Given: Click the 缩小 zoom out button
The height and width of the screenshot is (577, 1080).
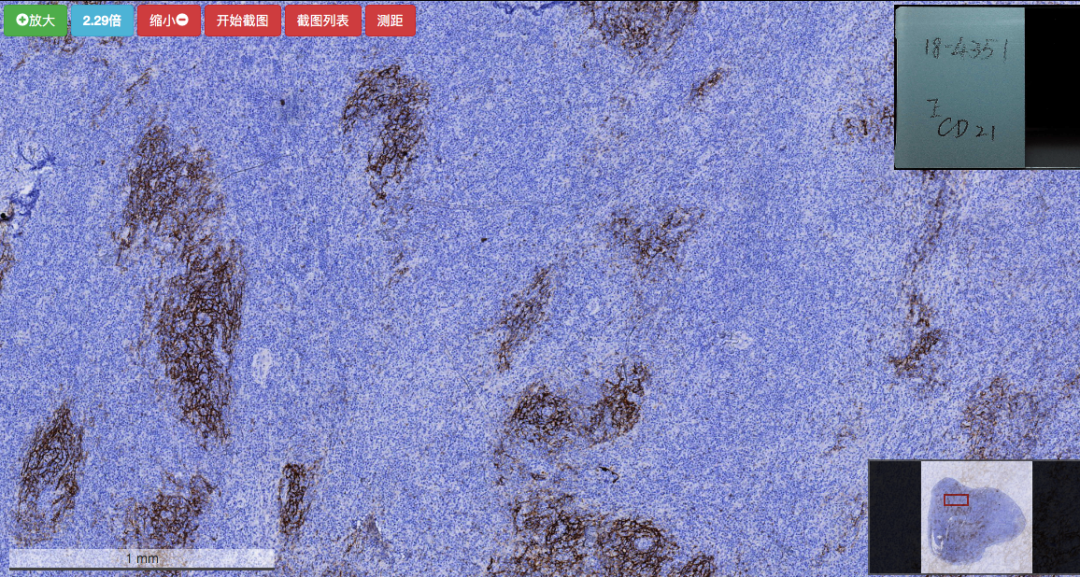Looking at the screenshot, I should [169, 21].
